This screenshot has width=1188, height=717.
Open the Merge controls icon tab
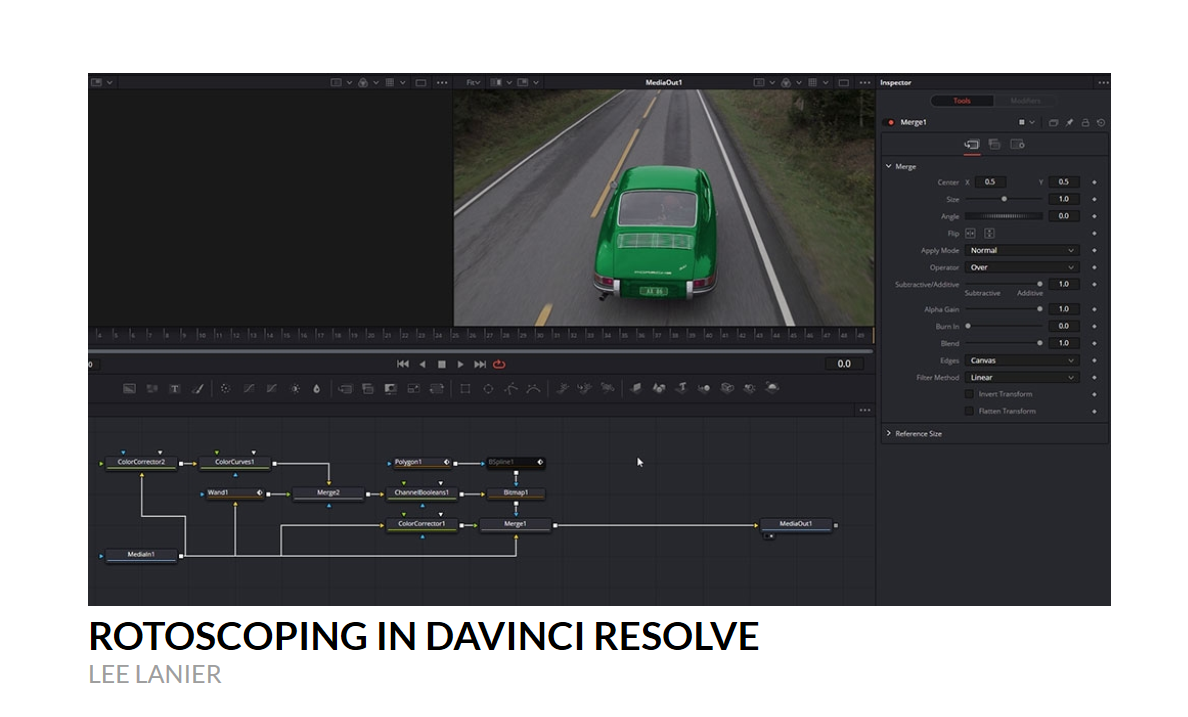pyautogui.click(x=972, y=145)
